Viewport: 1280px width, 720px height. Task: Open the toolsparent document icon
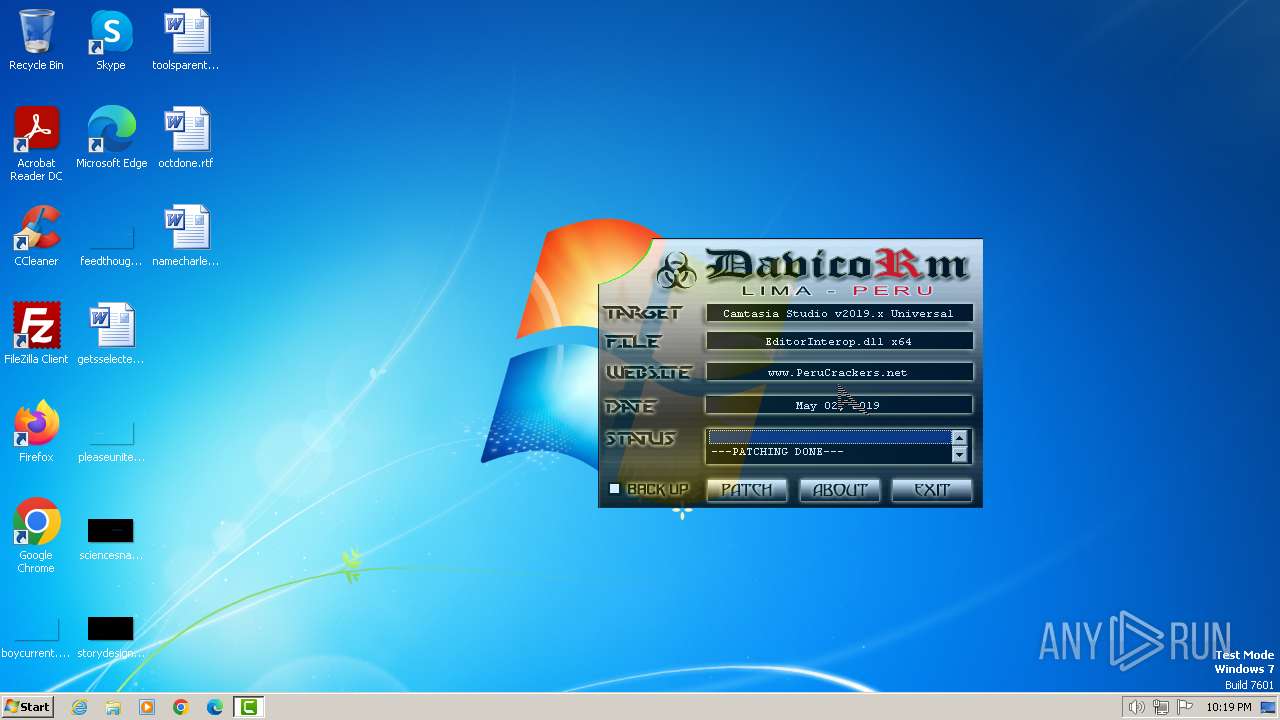pyautogui.click(x=186, y=40)
